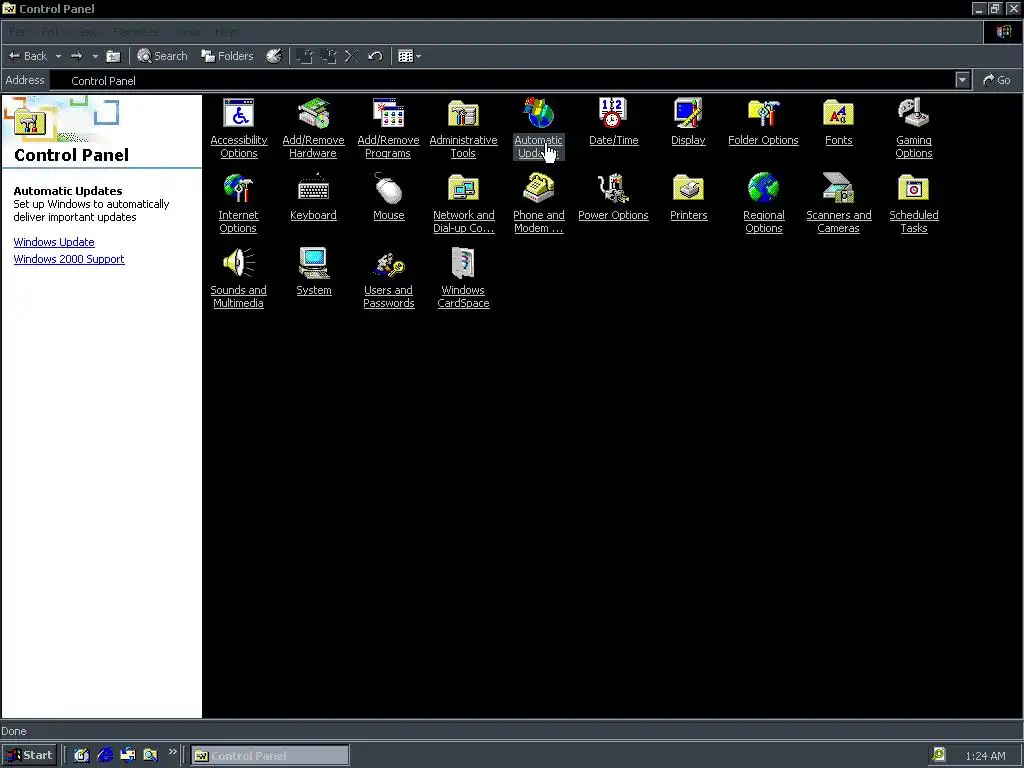Screen dimensions: 1024x768
Task: Open Power Options
Action: pyautogui.click(x=613, y=197)
